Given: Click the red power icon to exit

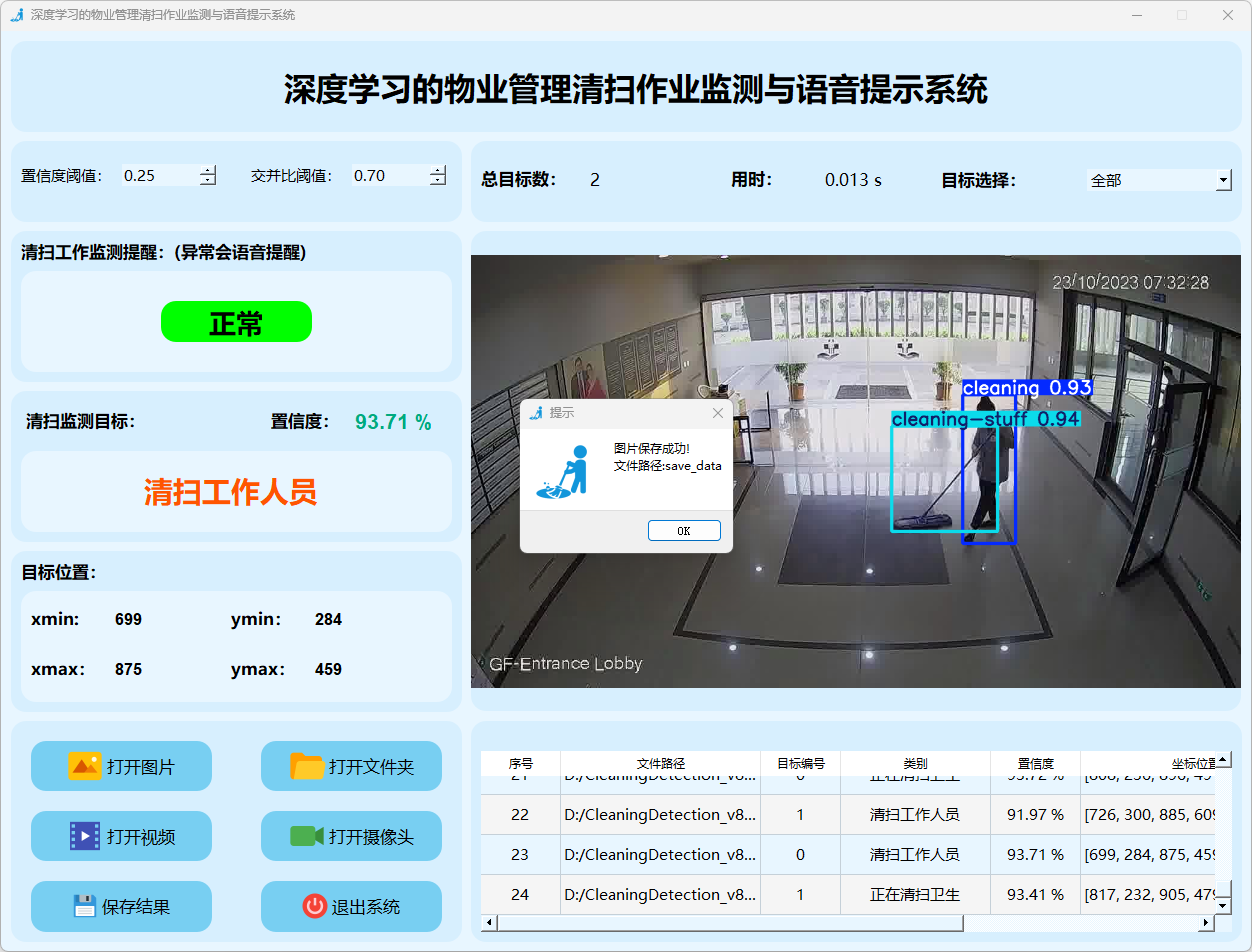Looking at the screenshot, I should point(314,906).
